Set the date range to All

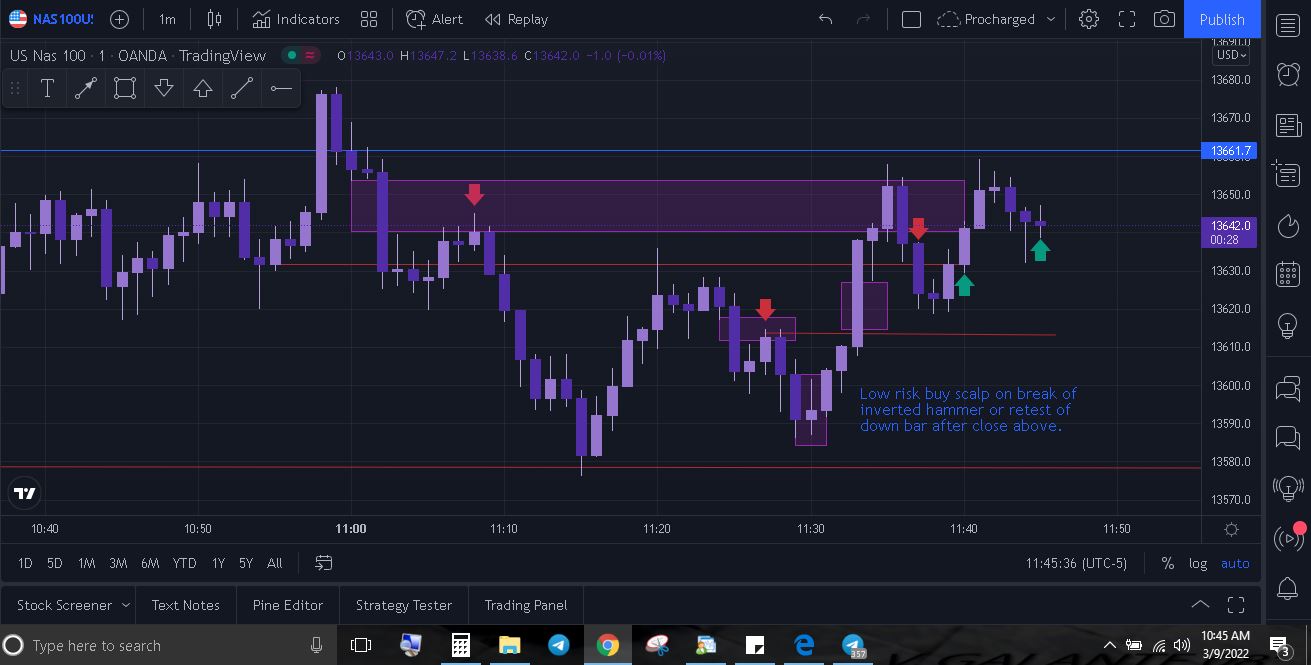tap(274, 563)
